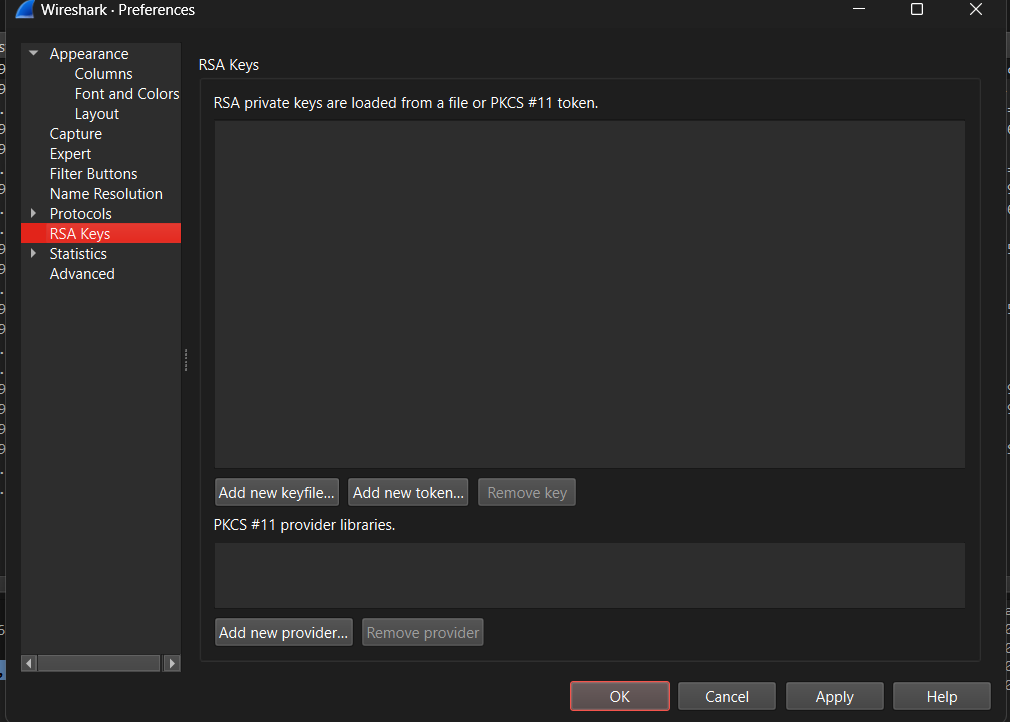Click the Add new keyfile button
This screenshot has width=1010, height=722.
[276, 493]
